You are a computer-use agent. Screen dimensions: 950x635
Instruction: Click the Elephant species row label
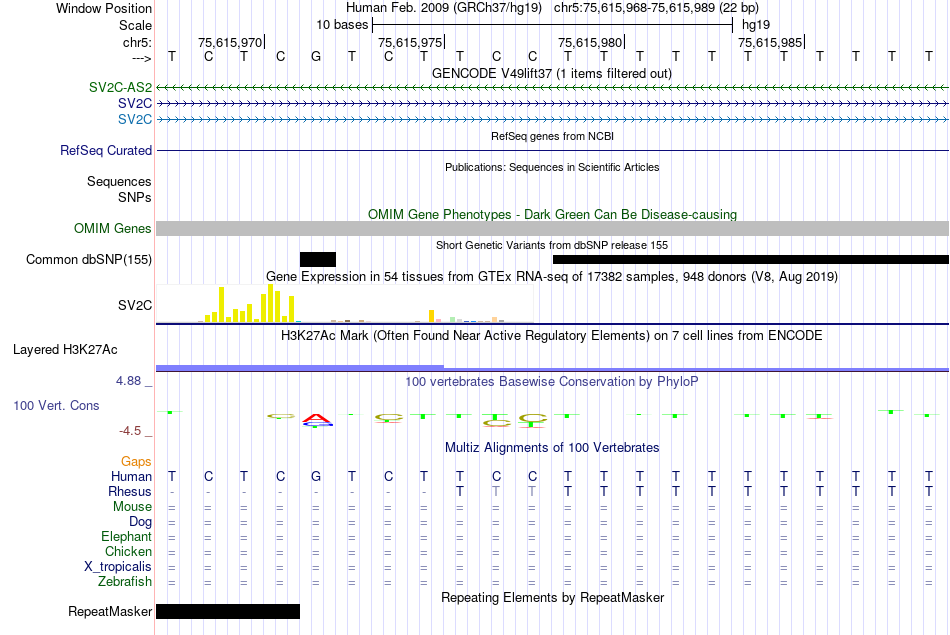126,537
